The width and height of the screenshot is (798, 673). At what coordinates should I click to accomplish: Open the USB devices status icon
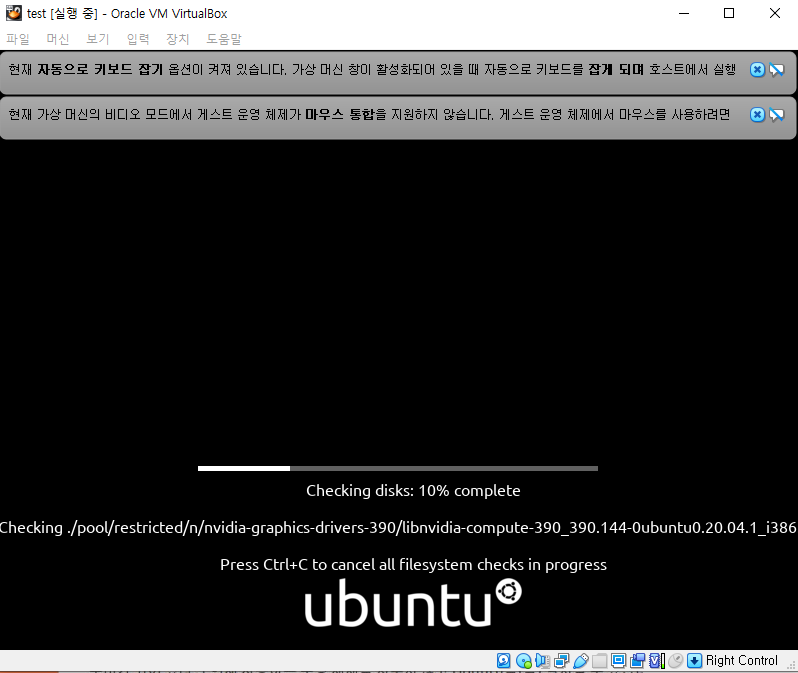coord(581,661)
